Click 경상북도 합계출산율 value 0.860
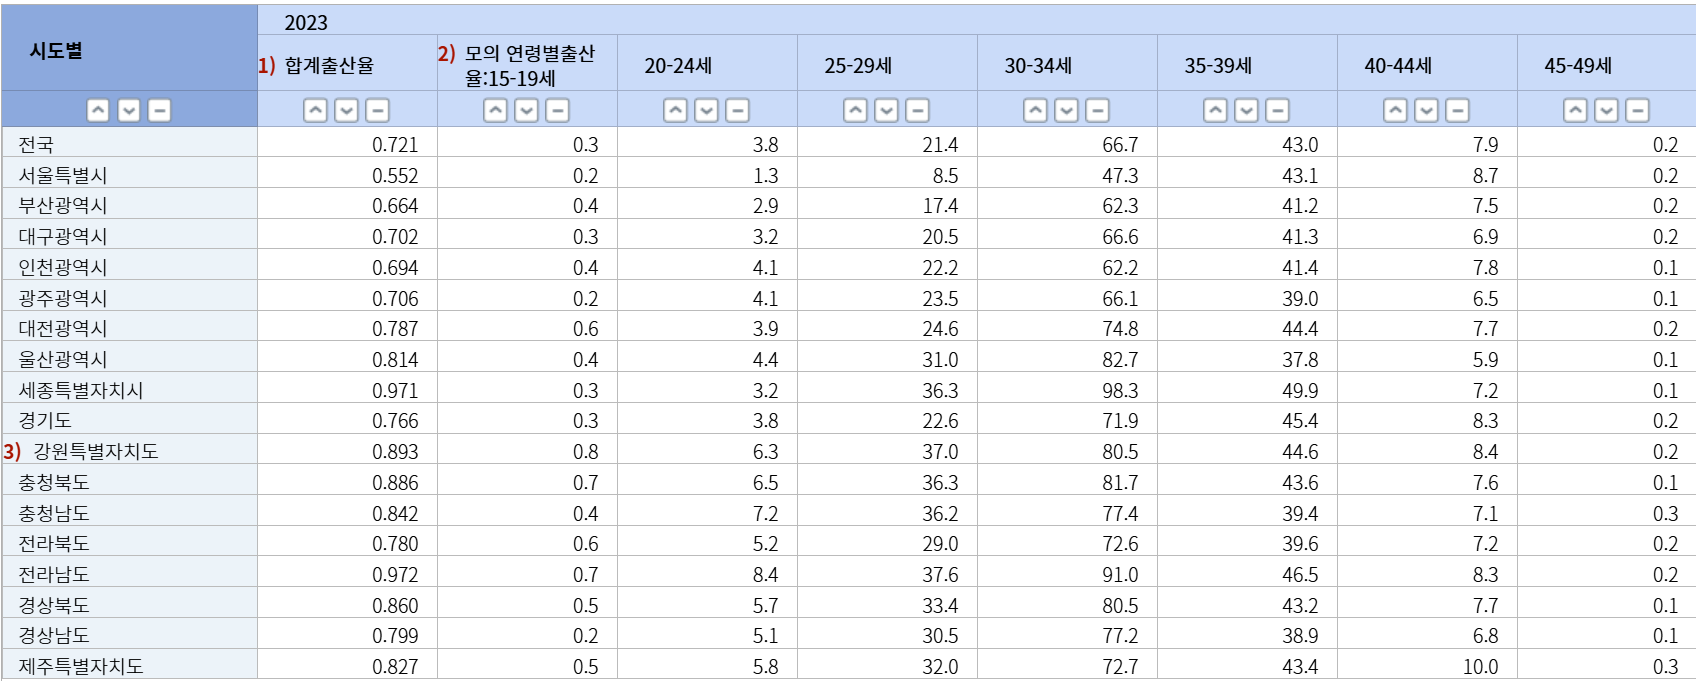The height and width of the screenshot is (681, 1696). (x=395, y=605)
